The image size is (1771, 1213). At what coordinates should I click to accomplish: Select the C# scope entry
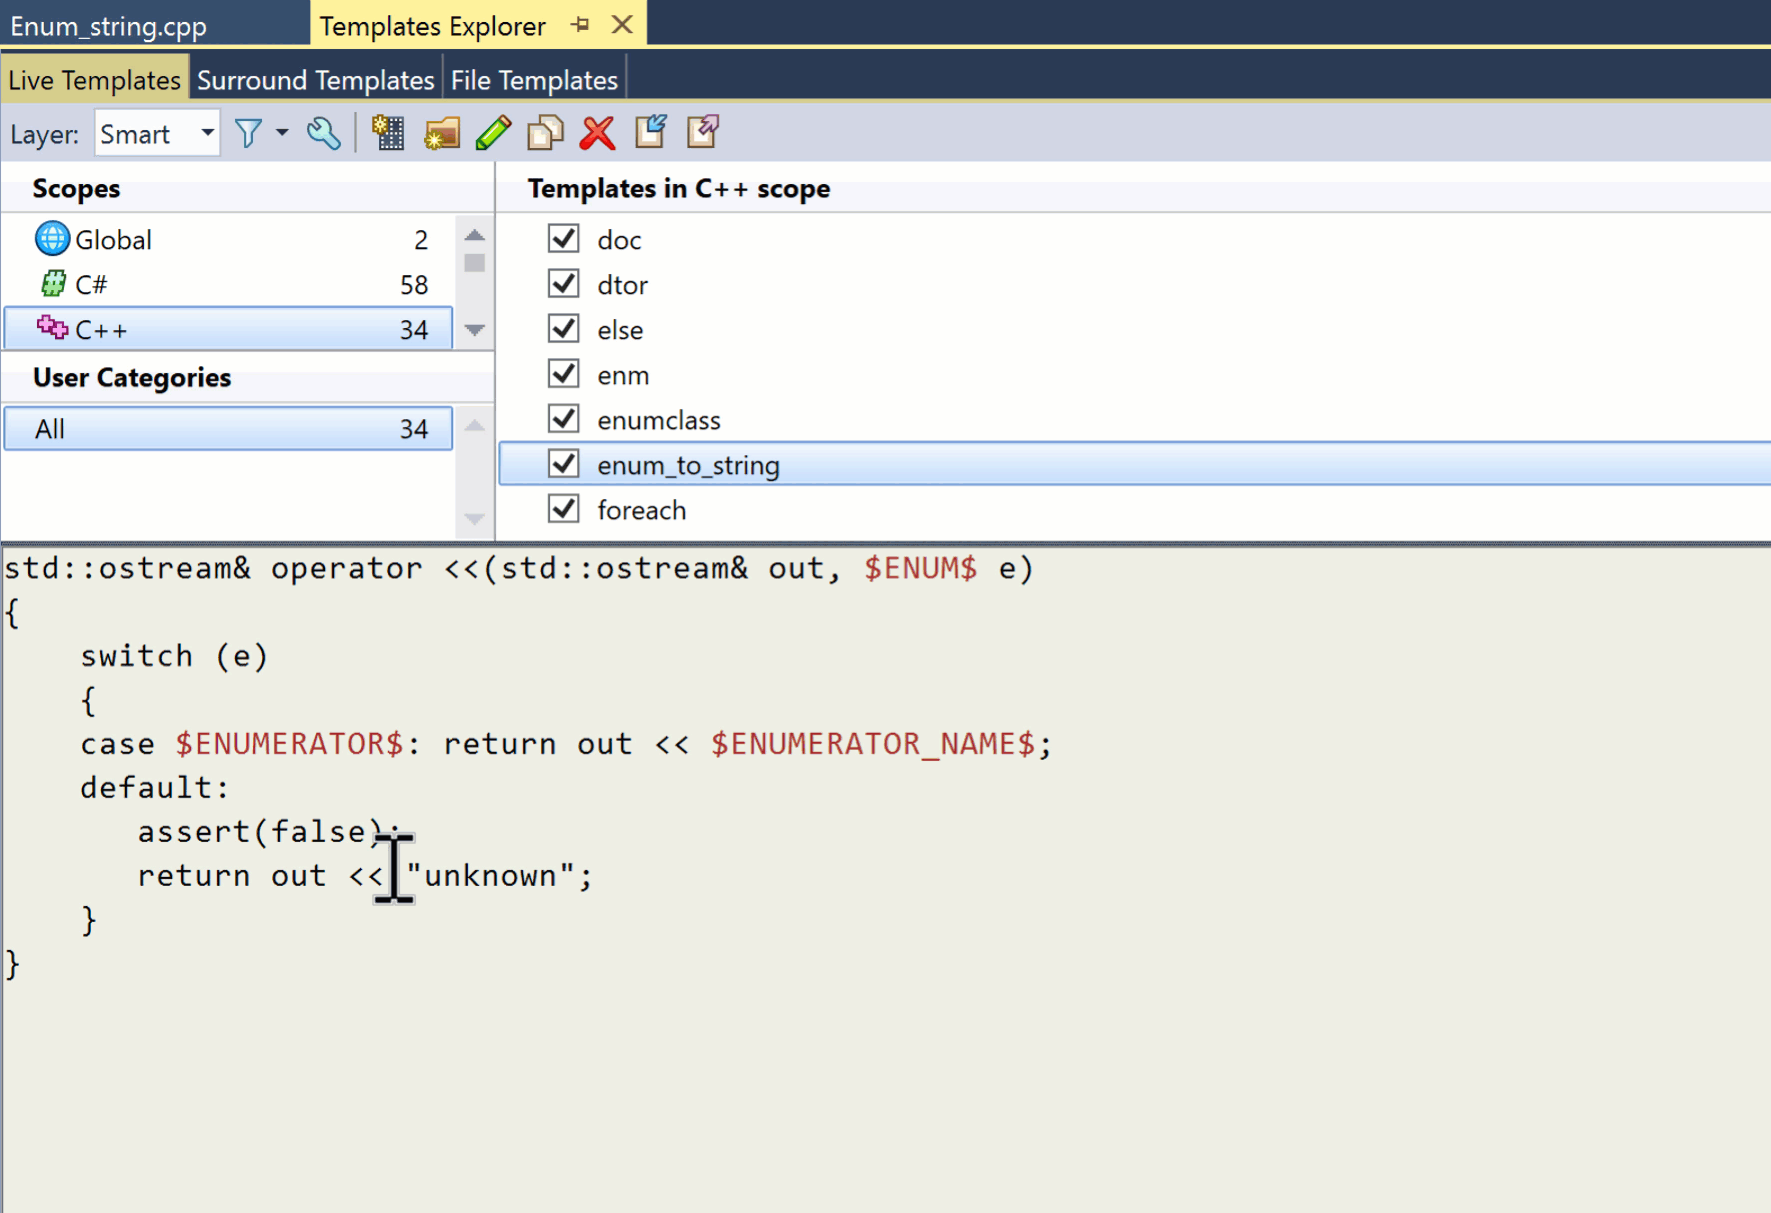coord(91,284)
